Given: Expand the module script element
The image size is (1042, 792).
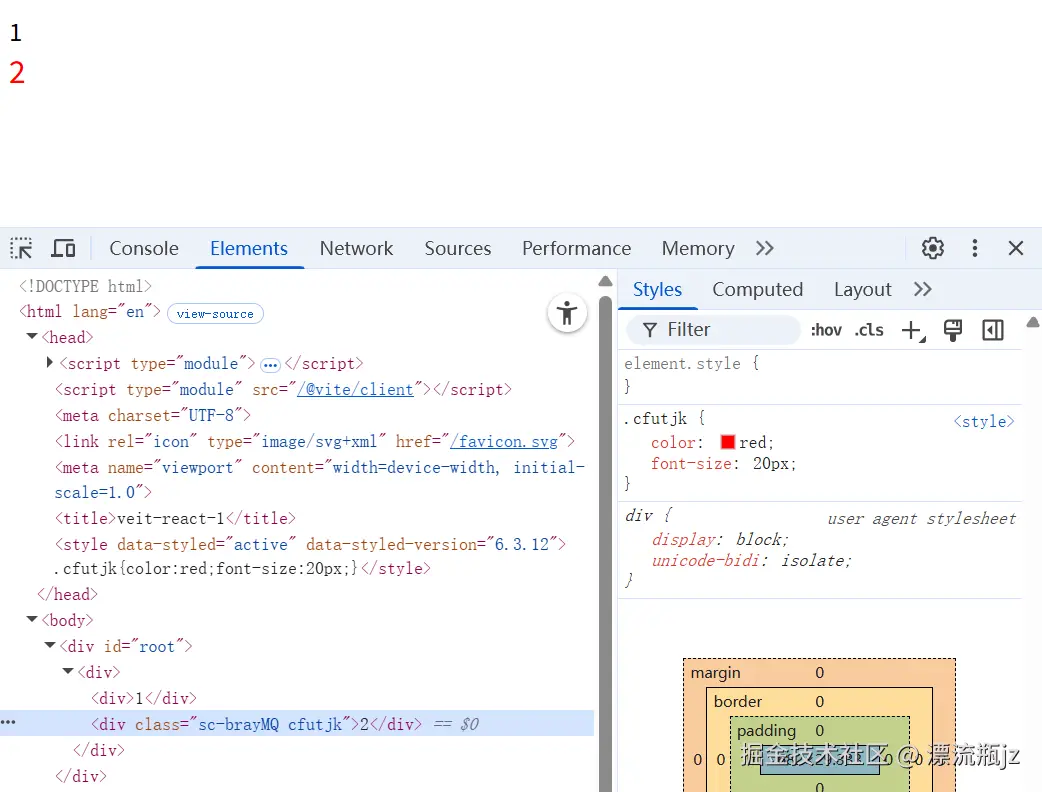Looking at the screenshot, I should tap(48, 363).
